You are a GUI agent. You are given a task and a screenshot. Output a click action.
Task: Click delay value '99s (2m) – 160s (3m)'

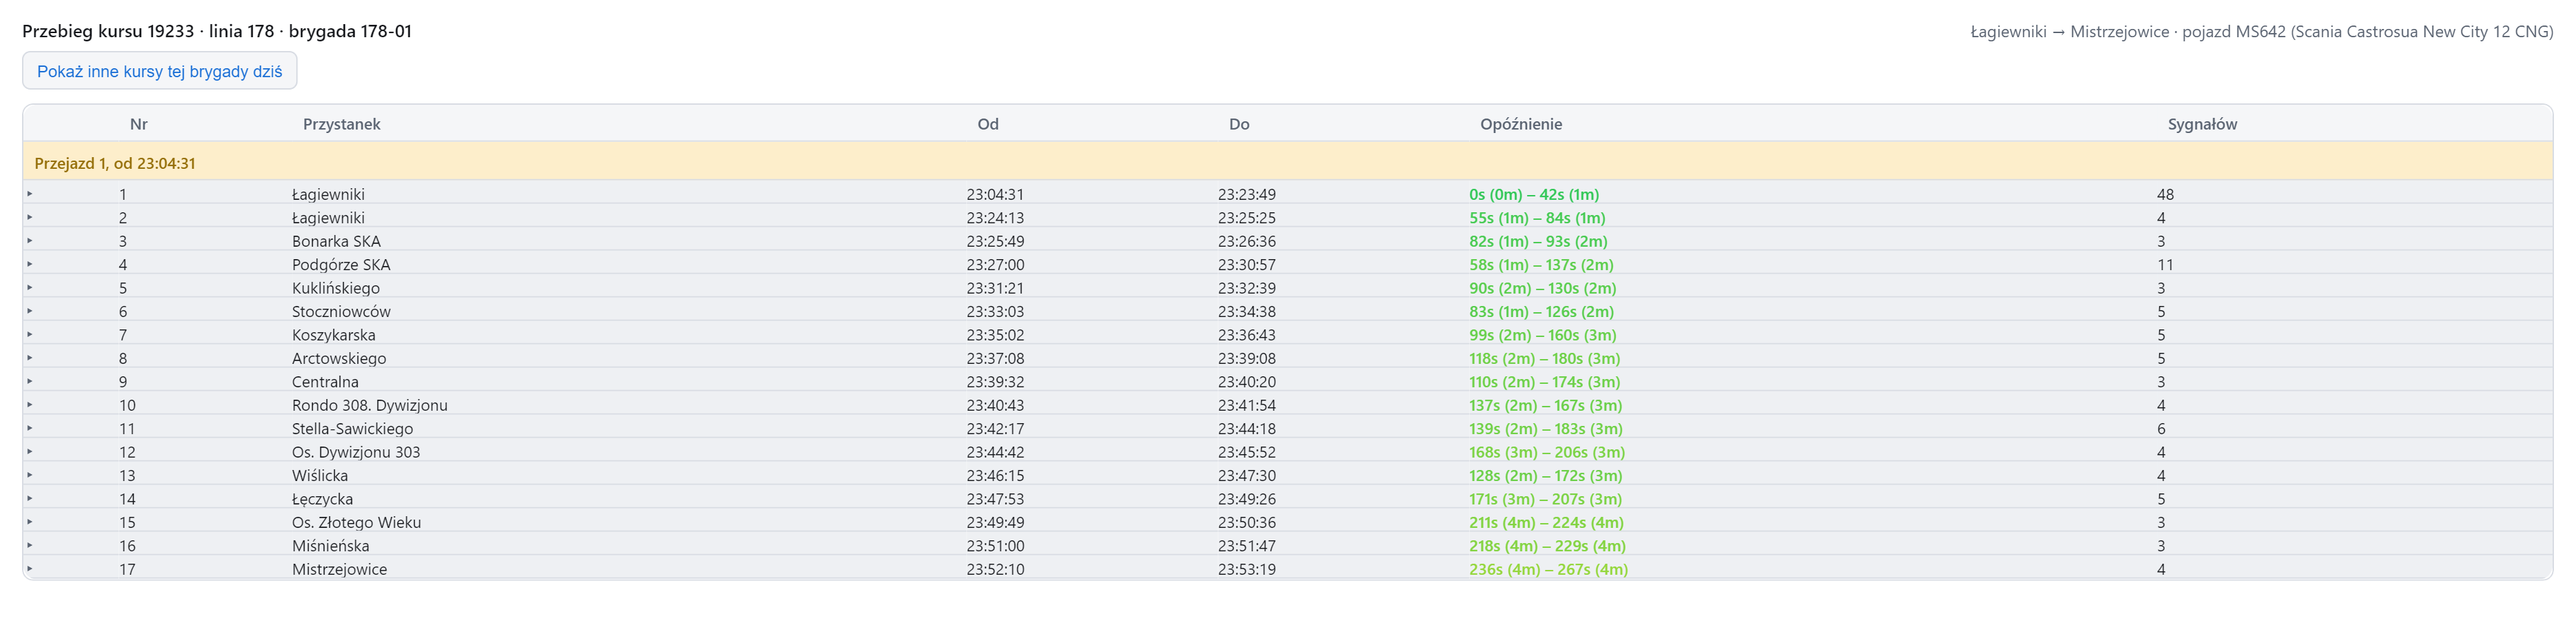tap(1543, 335)
